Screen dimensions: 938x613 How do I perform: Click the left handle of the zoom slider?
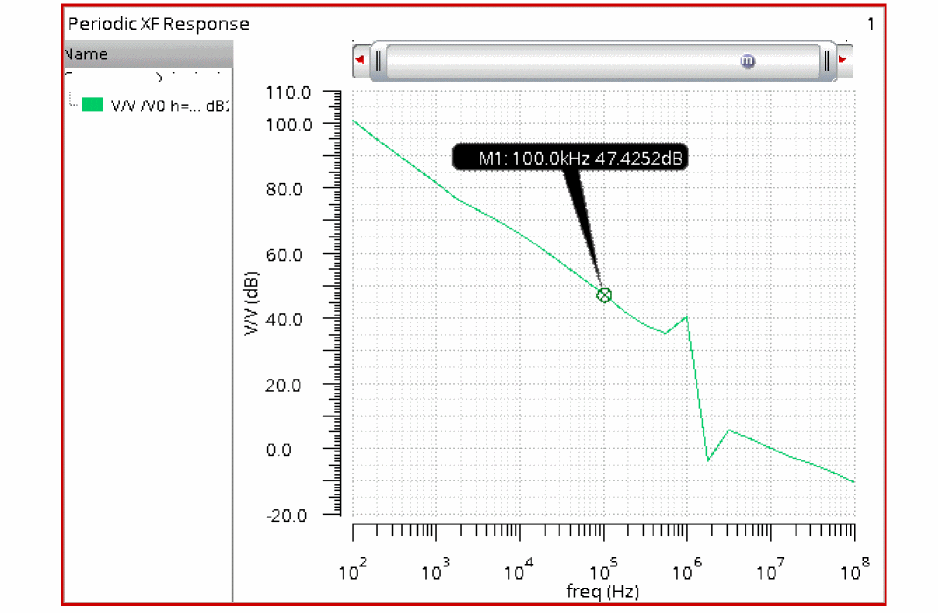click(378, 61)
